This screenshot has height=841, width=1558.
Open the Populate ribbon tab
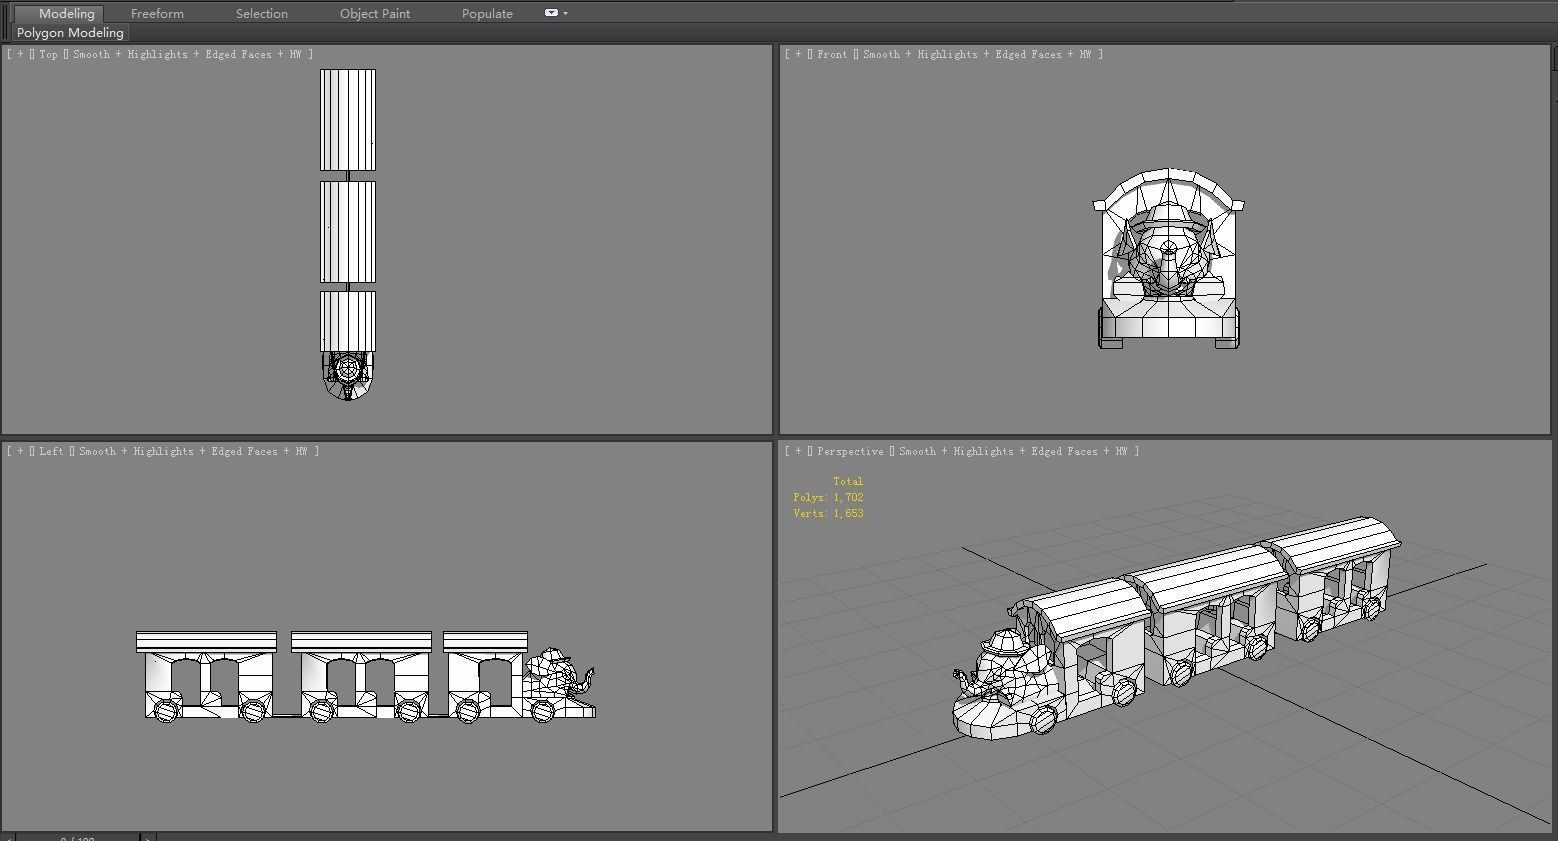click(487, 13)
